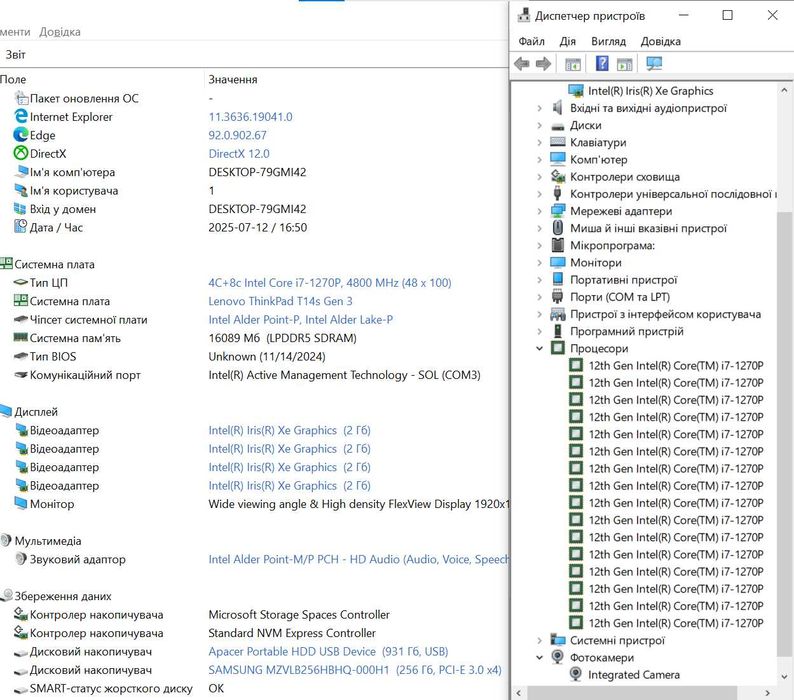
Task: Click the green DirectX icon
Action: pyautogui.click(x=21, y=153)
